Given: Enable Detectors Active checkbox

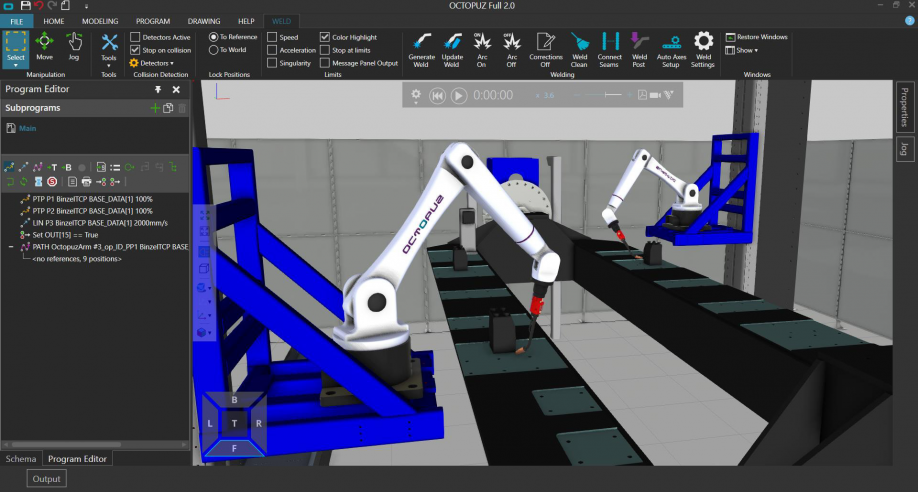Looking at the screenshot, I should pos(135,37).
